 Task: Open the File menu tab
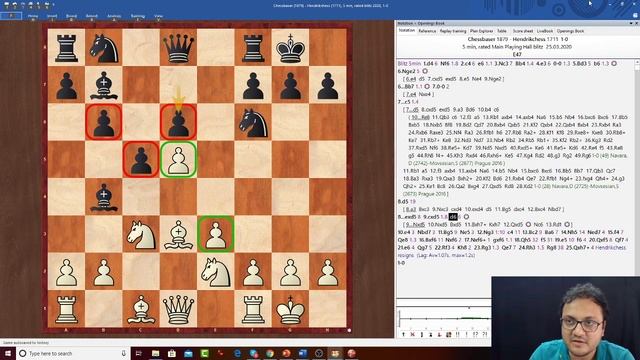(11, 16)
